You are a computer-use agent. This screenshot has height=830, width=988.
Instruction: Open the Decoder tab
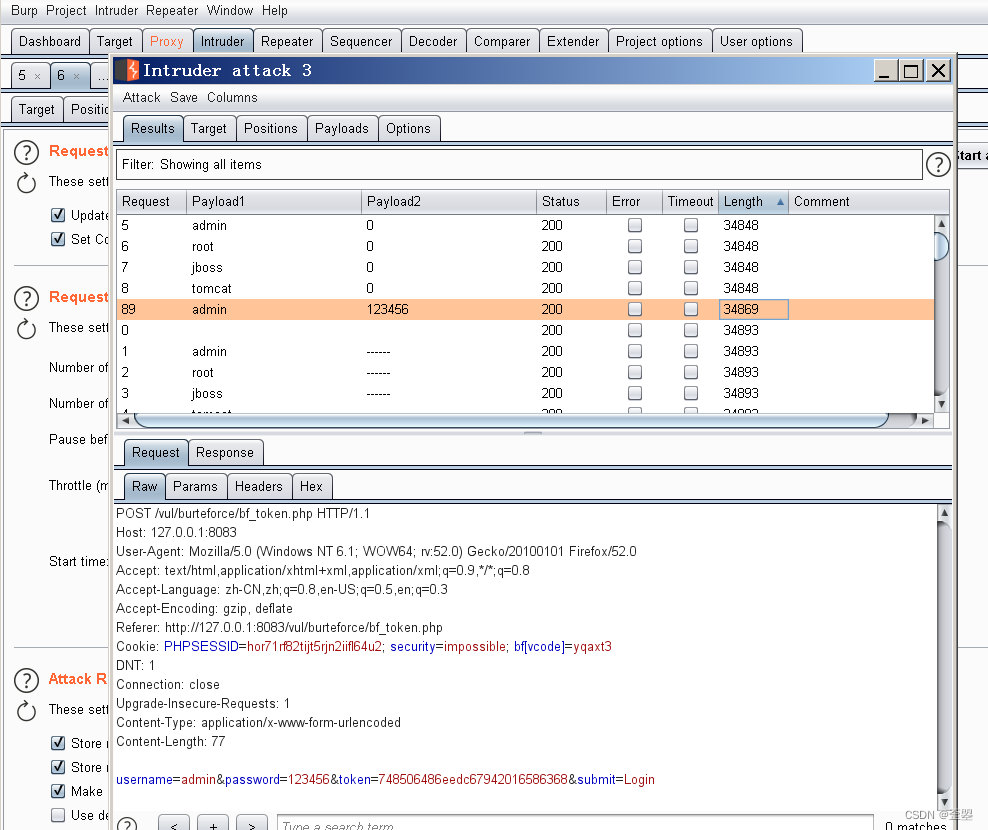coord(433,42)
